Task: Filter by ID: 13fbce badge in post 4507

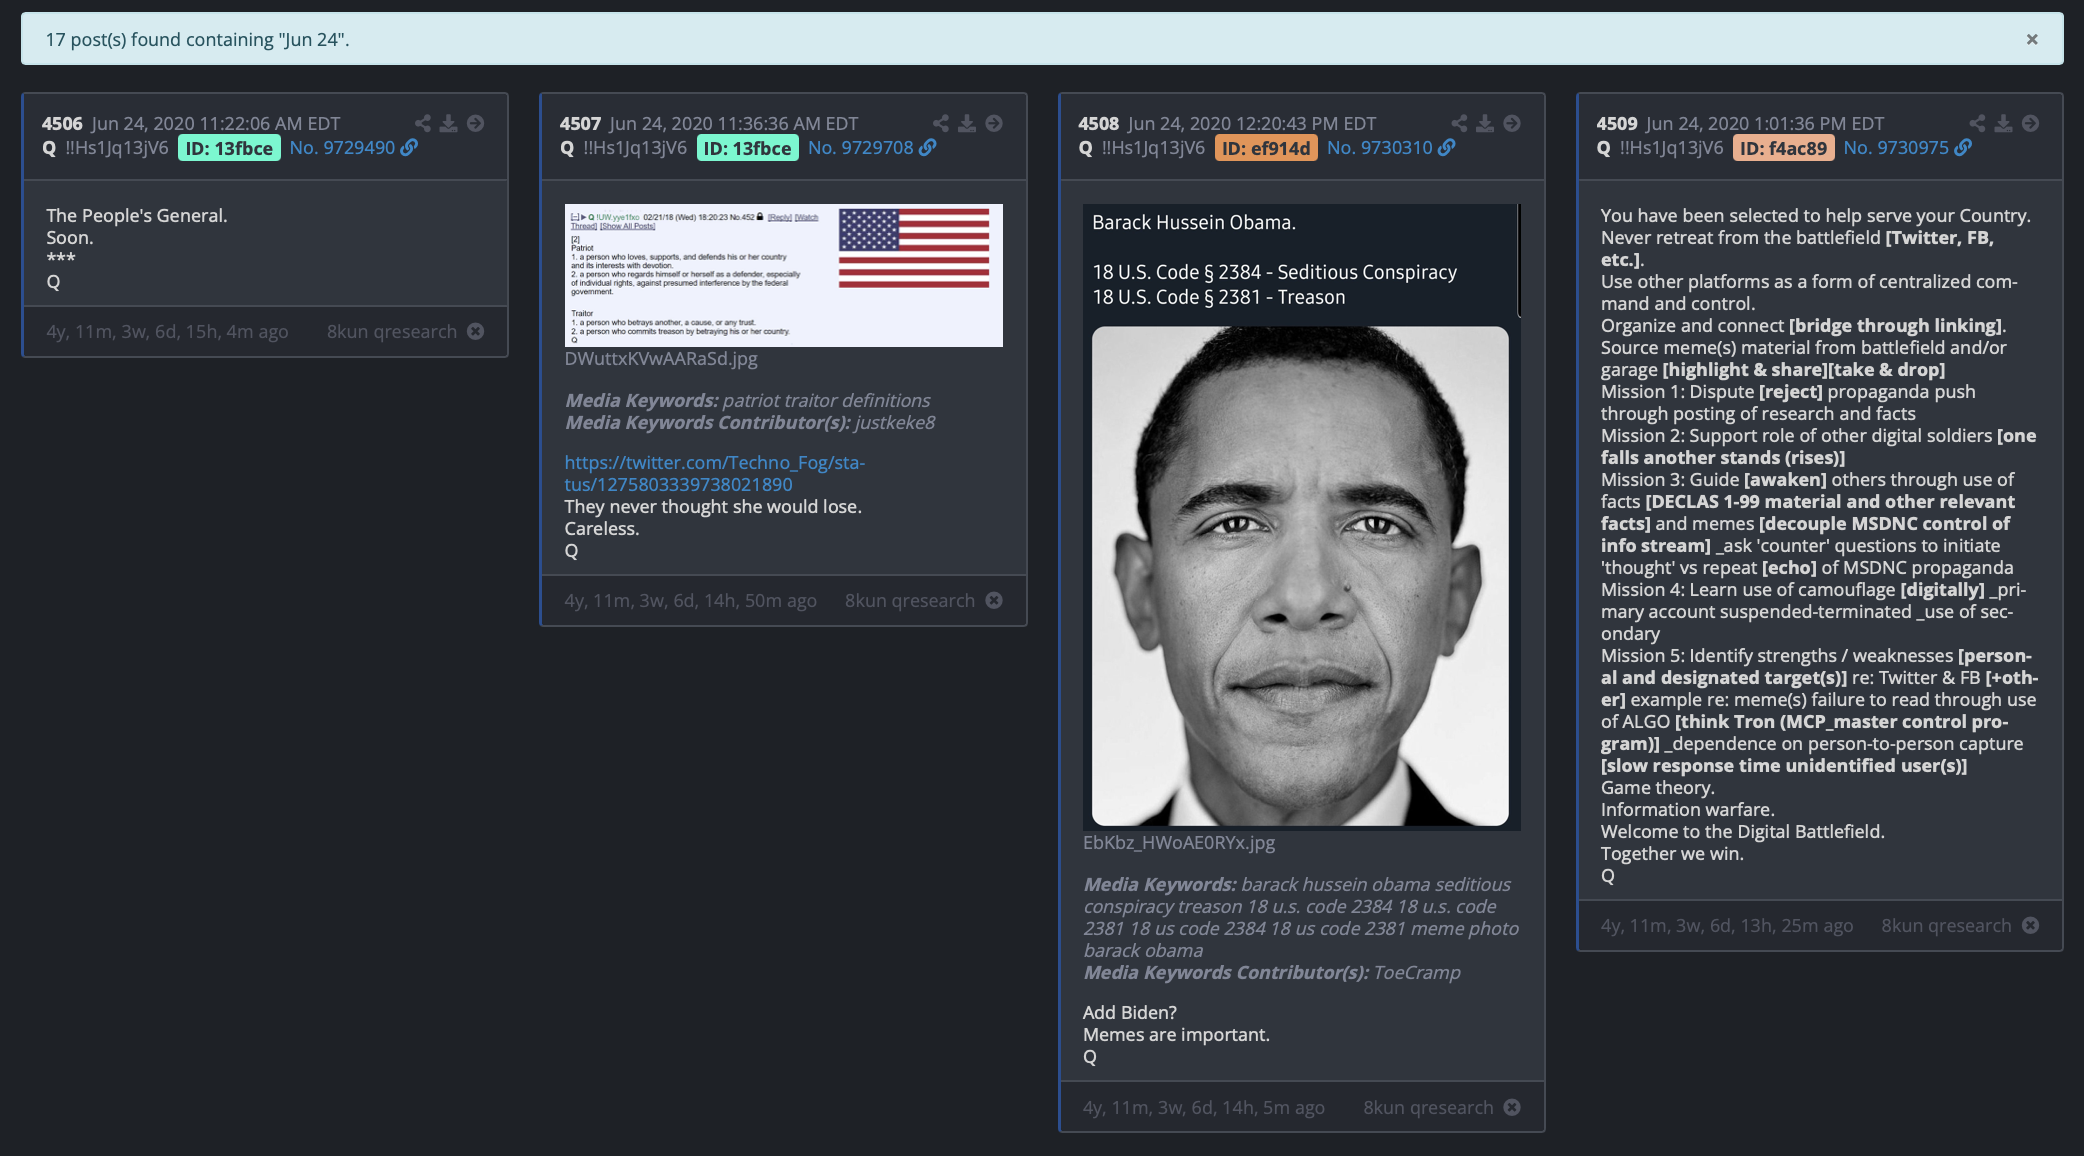Action: 747,148
